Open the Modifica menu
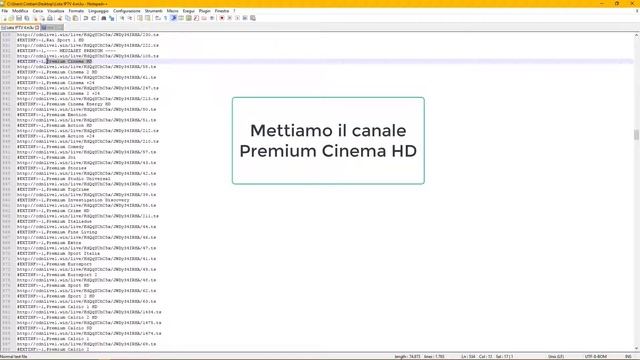This screenshot has height=360, width=640. point(20,11)
